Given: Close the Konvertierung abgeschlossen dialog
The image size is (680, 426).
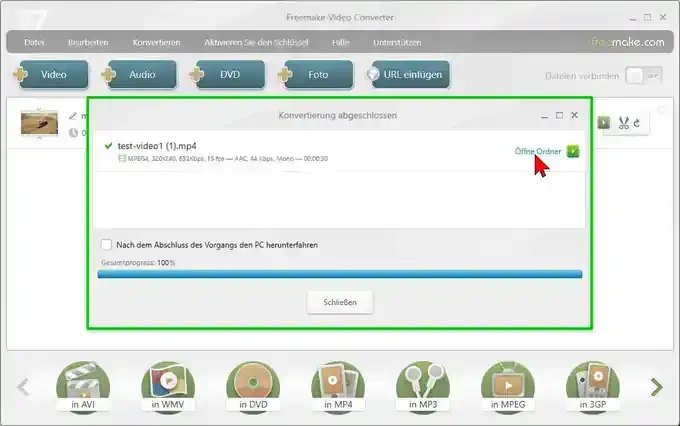Looking at the screenshot, I should [575, 115].
